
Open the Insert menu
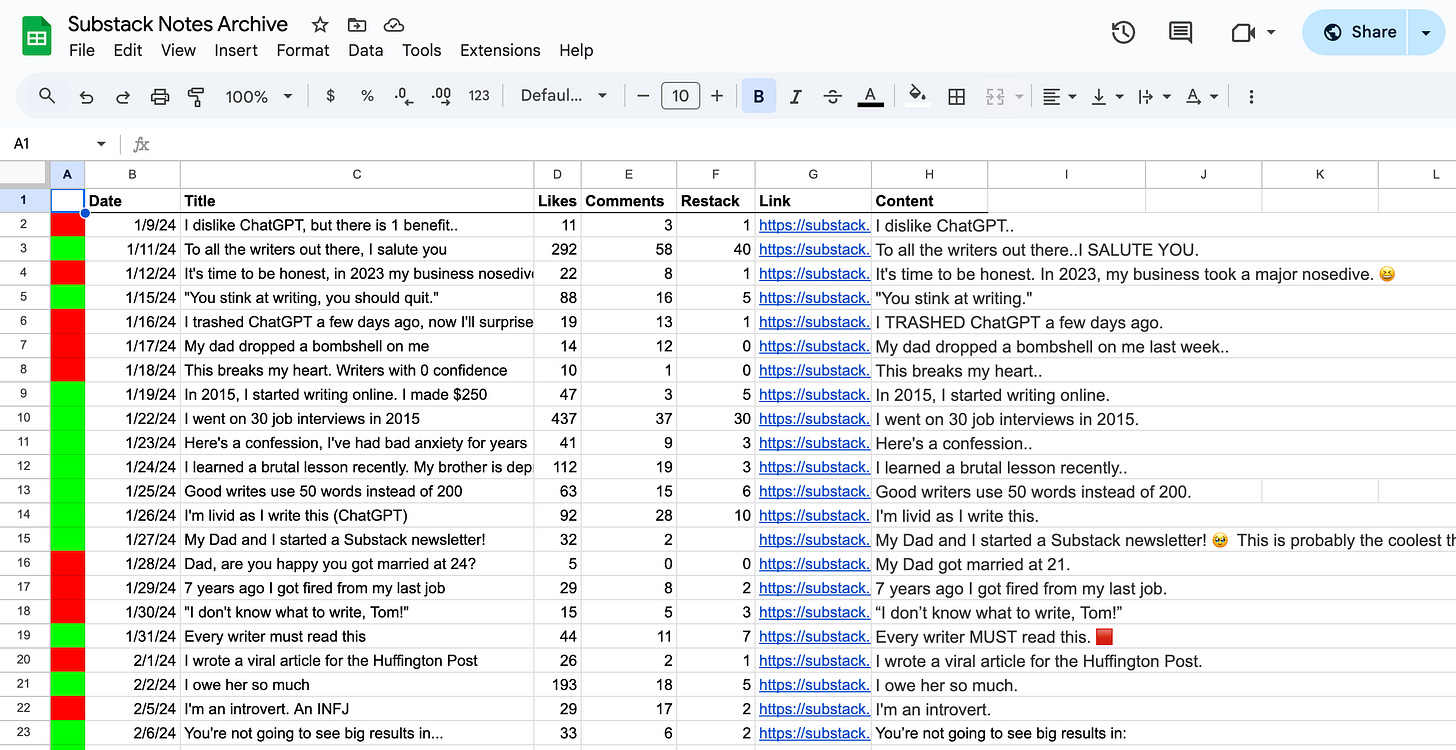[236, 50]
